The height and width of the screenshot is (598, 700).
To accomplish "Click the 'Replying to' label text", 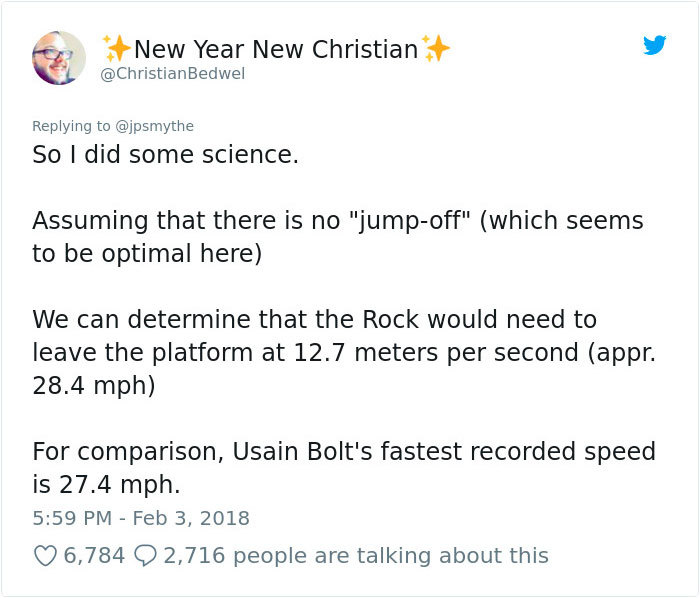I will [71, 126].
